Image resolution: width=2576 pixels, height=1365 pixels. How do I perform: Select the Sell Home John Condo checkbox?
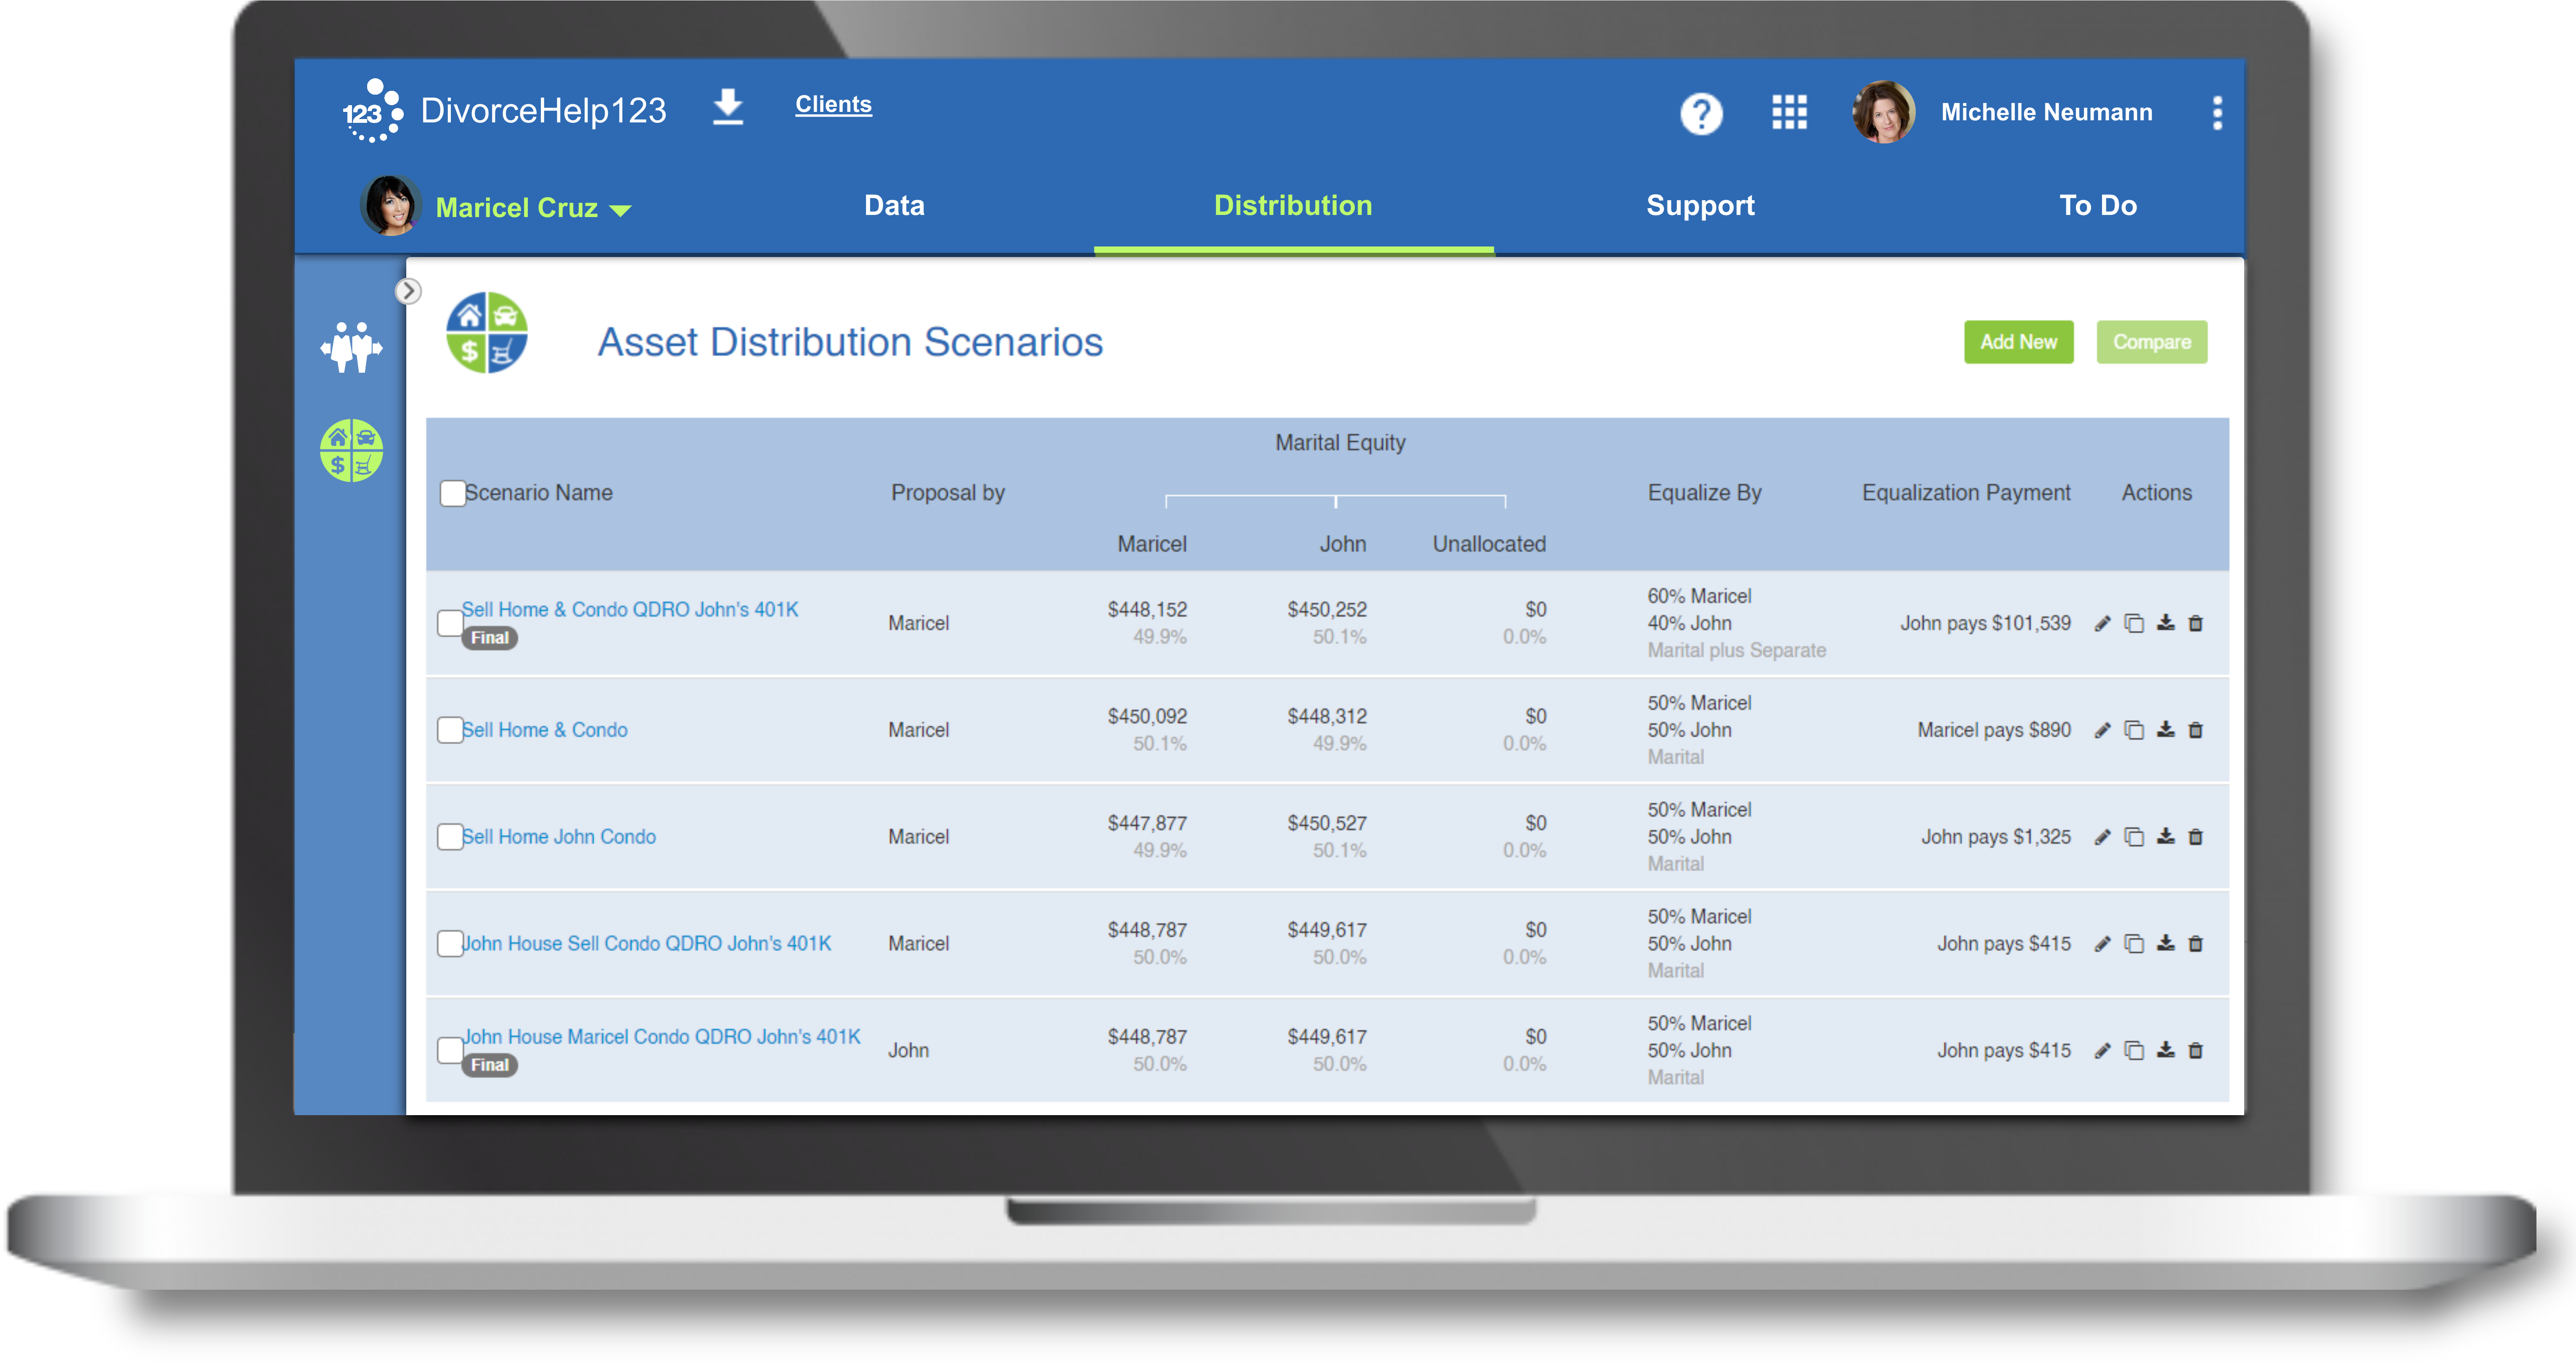coord(449,837)
